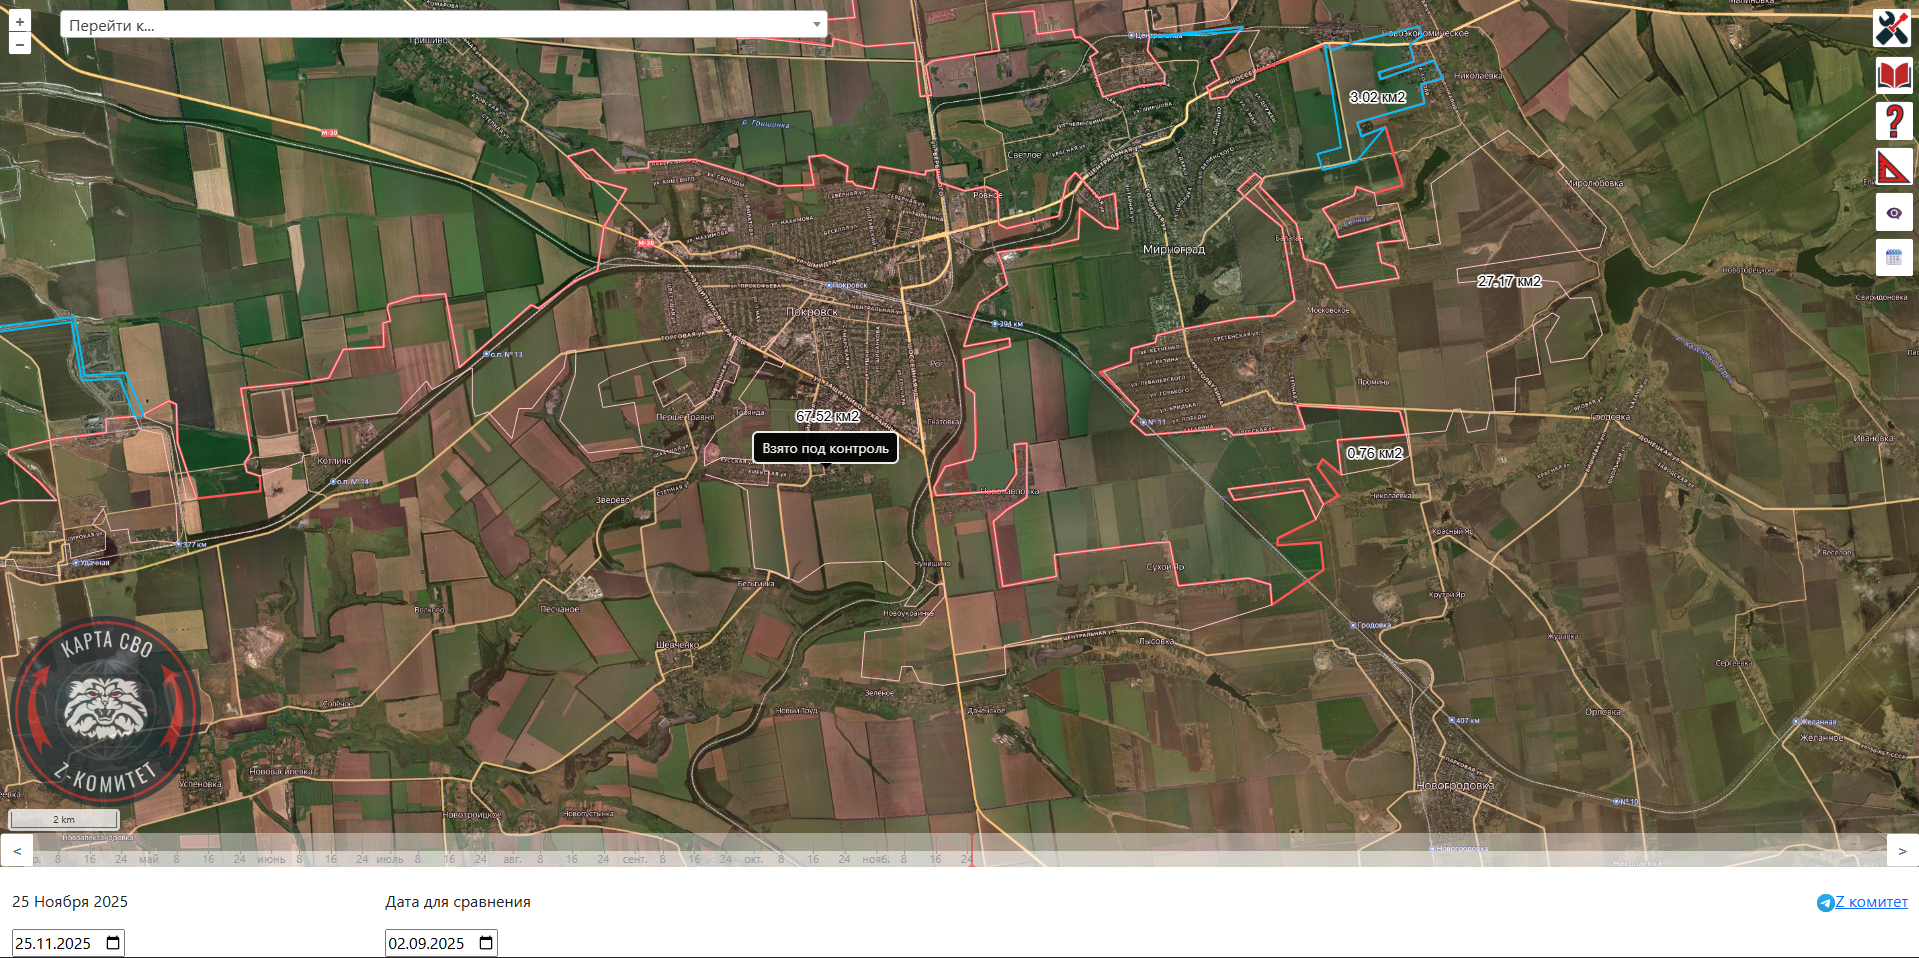Click the "Сухой Яр" village label
Screen dimensions: 1919x958
[x=1165, y=567]
